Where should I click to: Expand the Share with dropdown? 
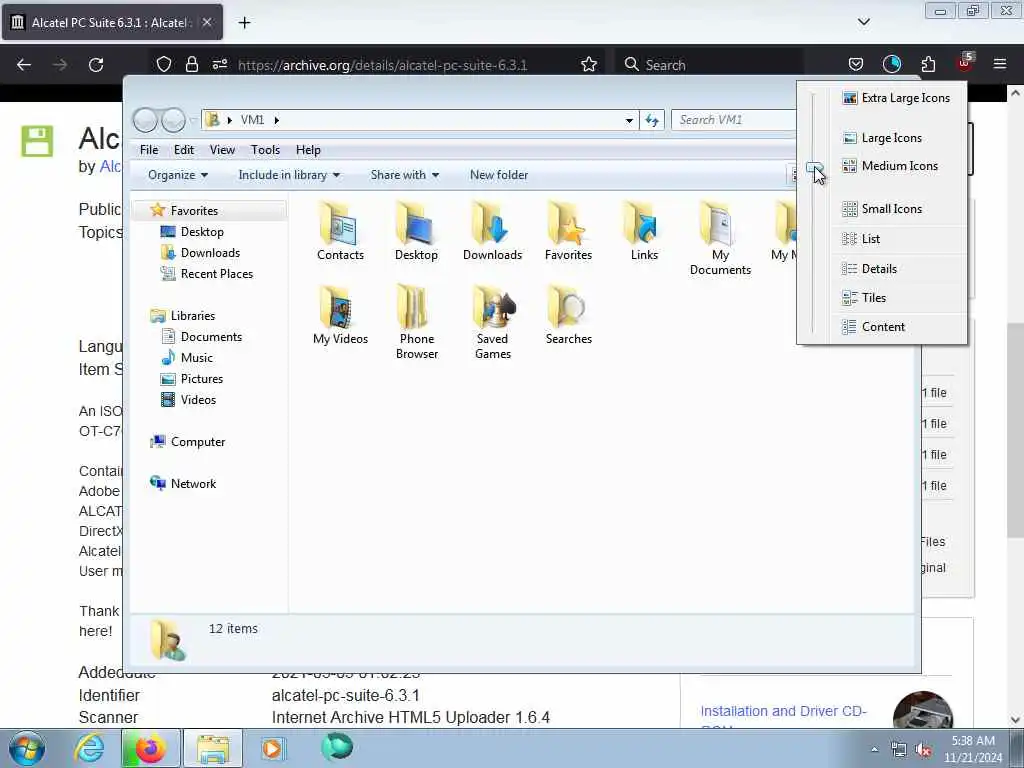tap(404, 175)
